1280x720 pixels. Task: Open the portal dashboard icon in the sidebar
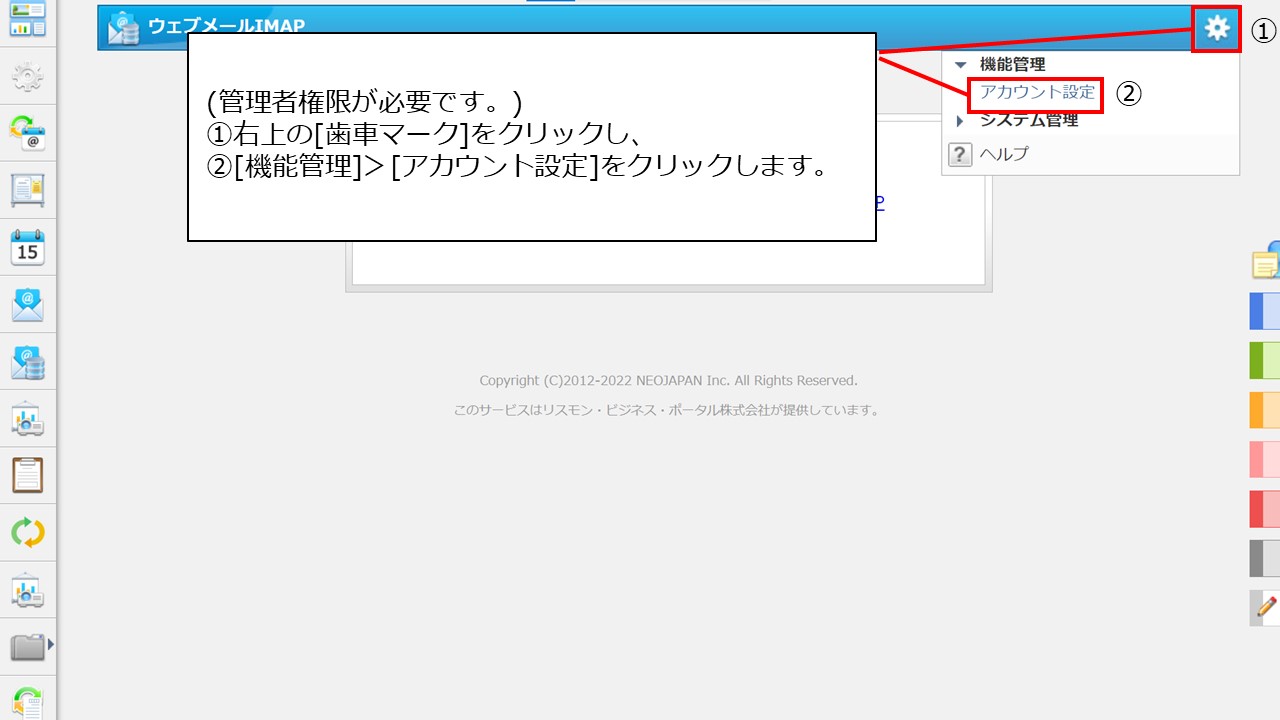click(27, 19)
